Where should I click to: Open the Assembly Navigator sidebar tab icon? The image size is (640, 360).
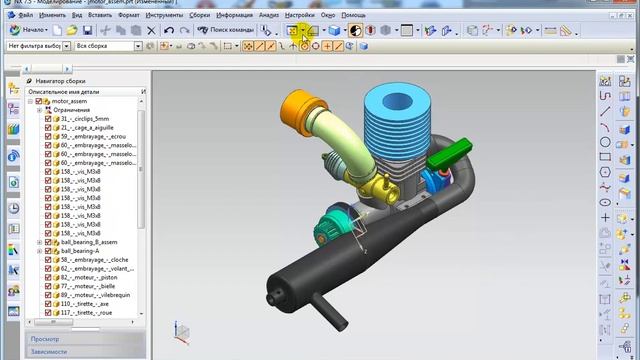pyautogui.click(x=13, y=89)
